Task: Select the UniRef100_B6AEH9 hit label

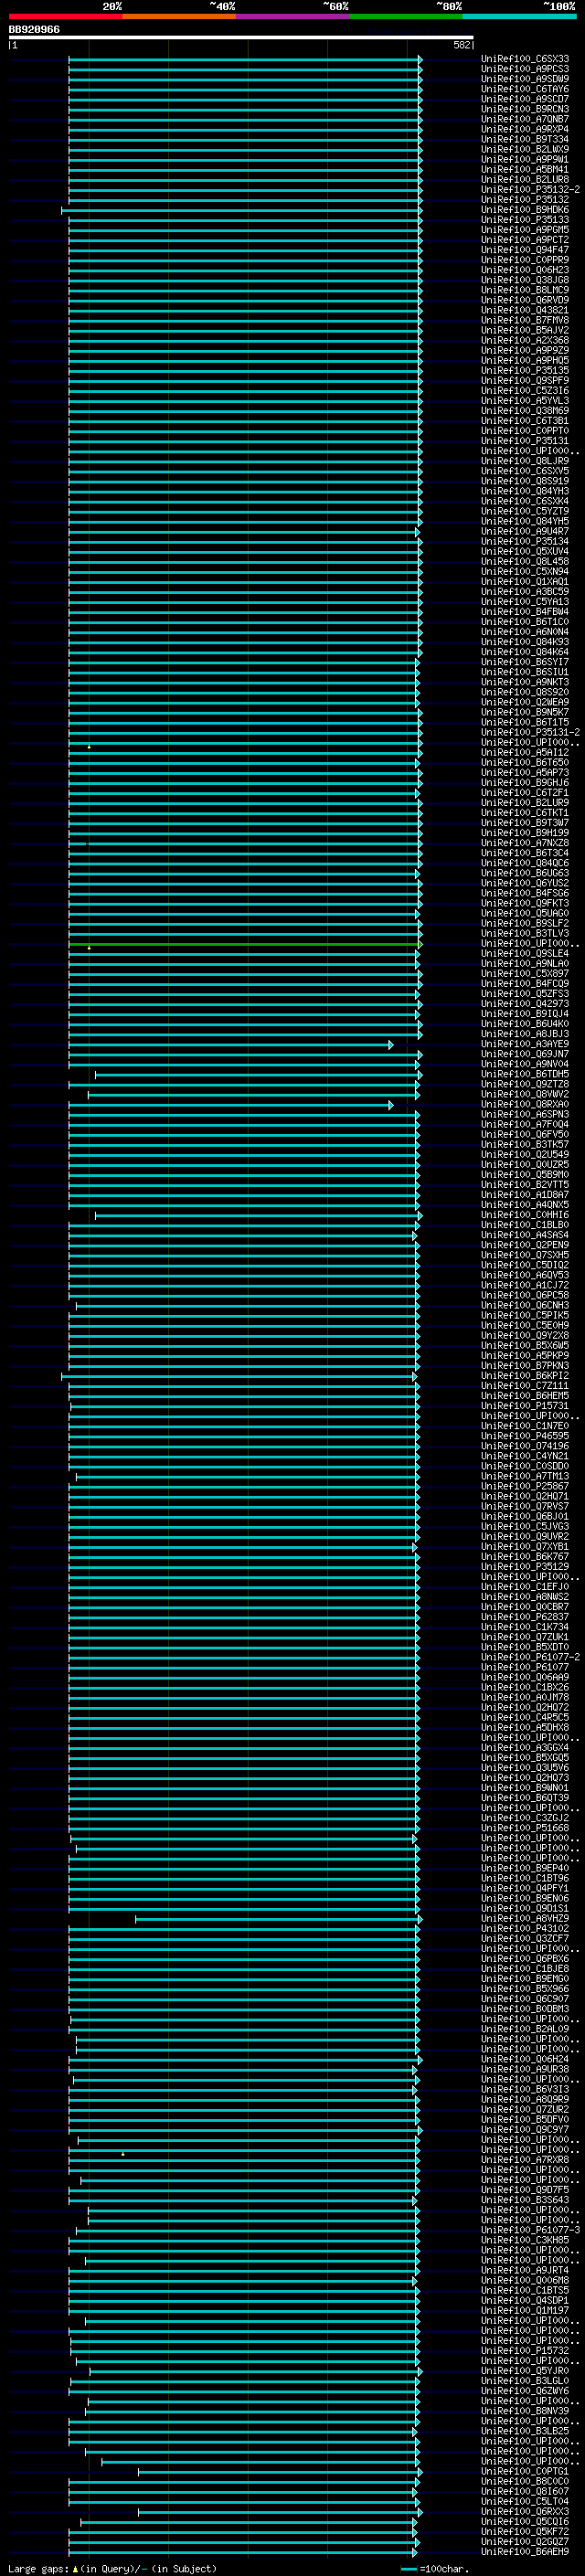Action: coord(525,2552)
